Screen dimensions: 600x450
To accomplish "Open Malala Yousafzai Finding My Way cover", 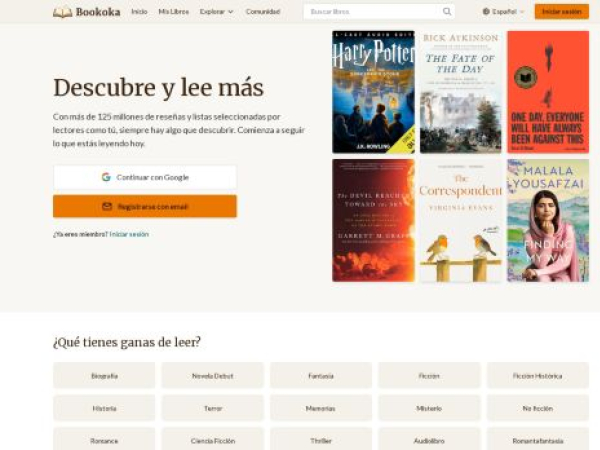I will point(548,221).
